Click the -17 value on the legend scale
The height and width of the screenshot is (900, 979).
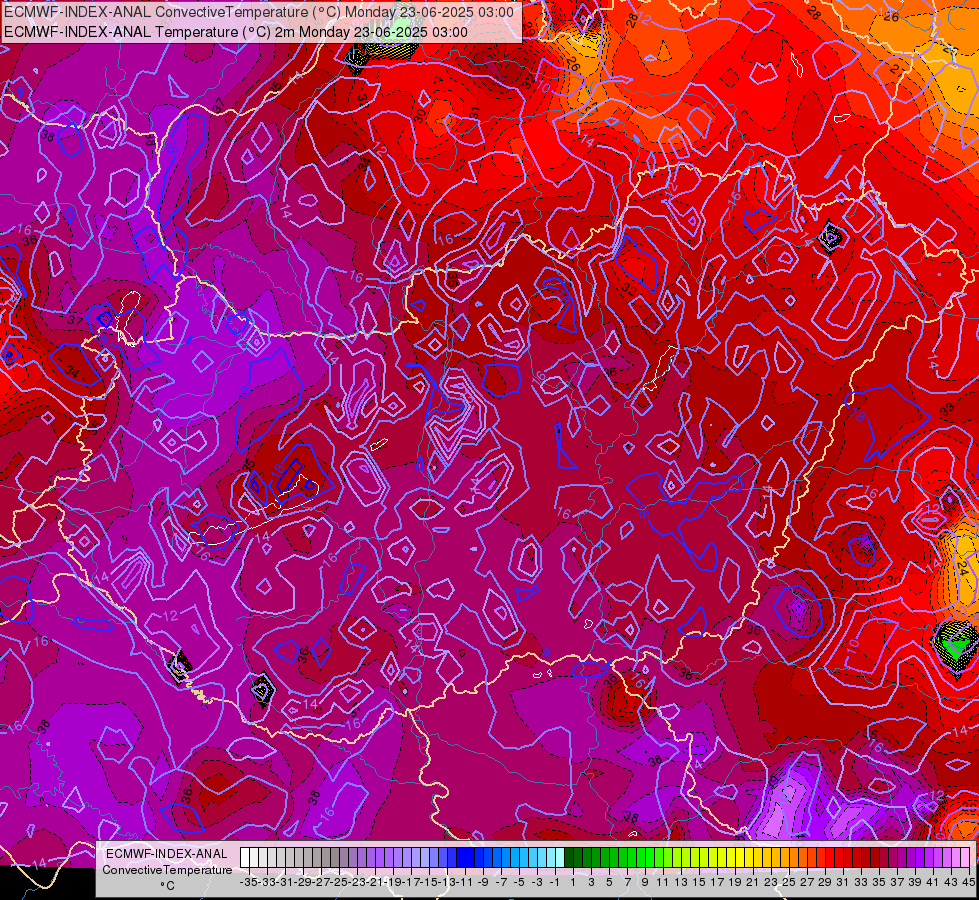coord(411,882)
